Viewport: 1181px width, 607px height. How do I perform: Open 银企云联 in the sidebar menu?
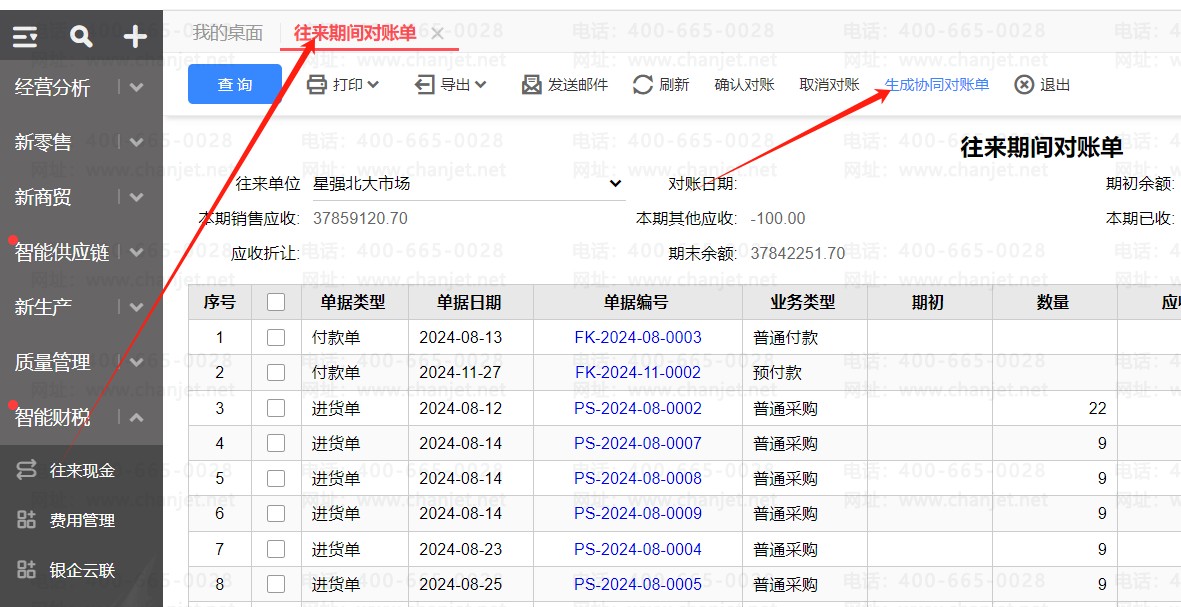point(82,570)
